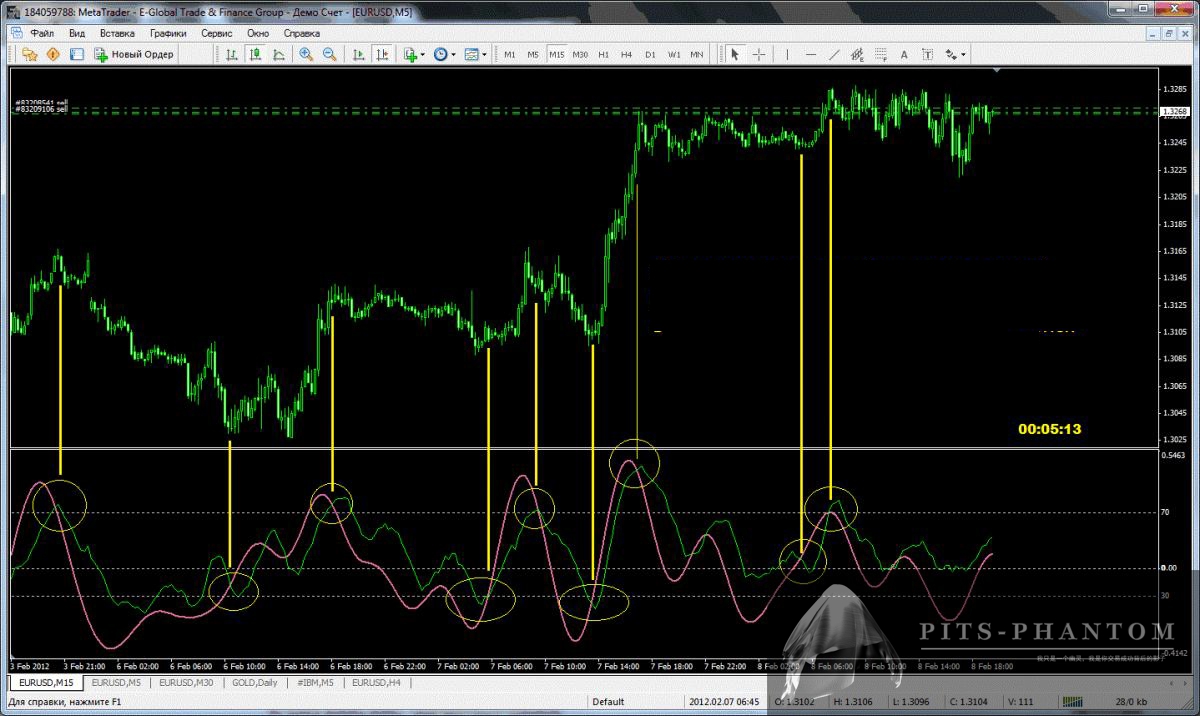Open the Вставка menu
Viewport: 1200px width, 716px height.
(x=117, y=33)
